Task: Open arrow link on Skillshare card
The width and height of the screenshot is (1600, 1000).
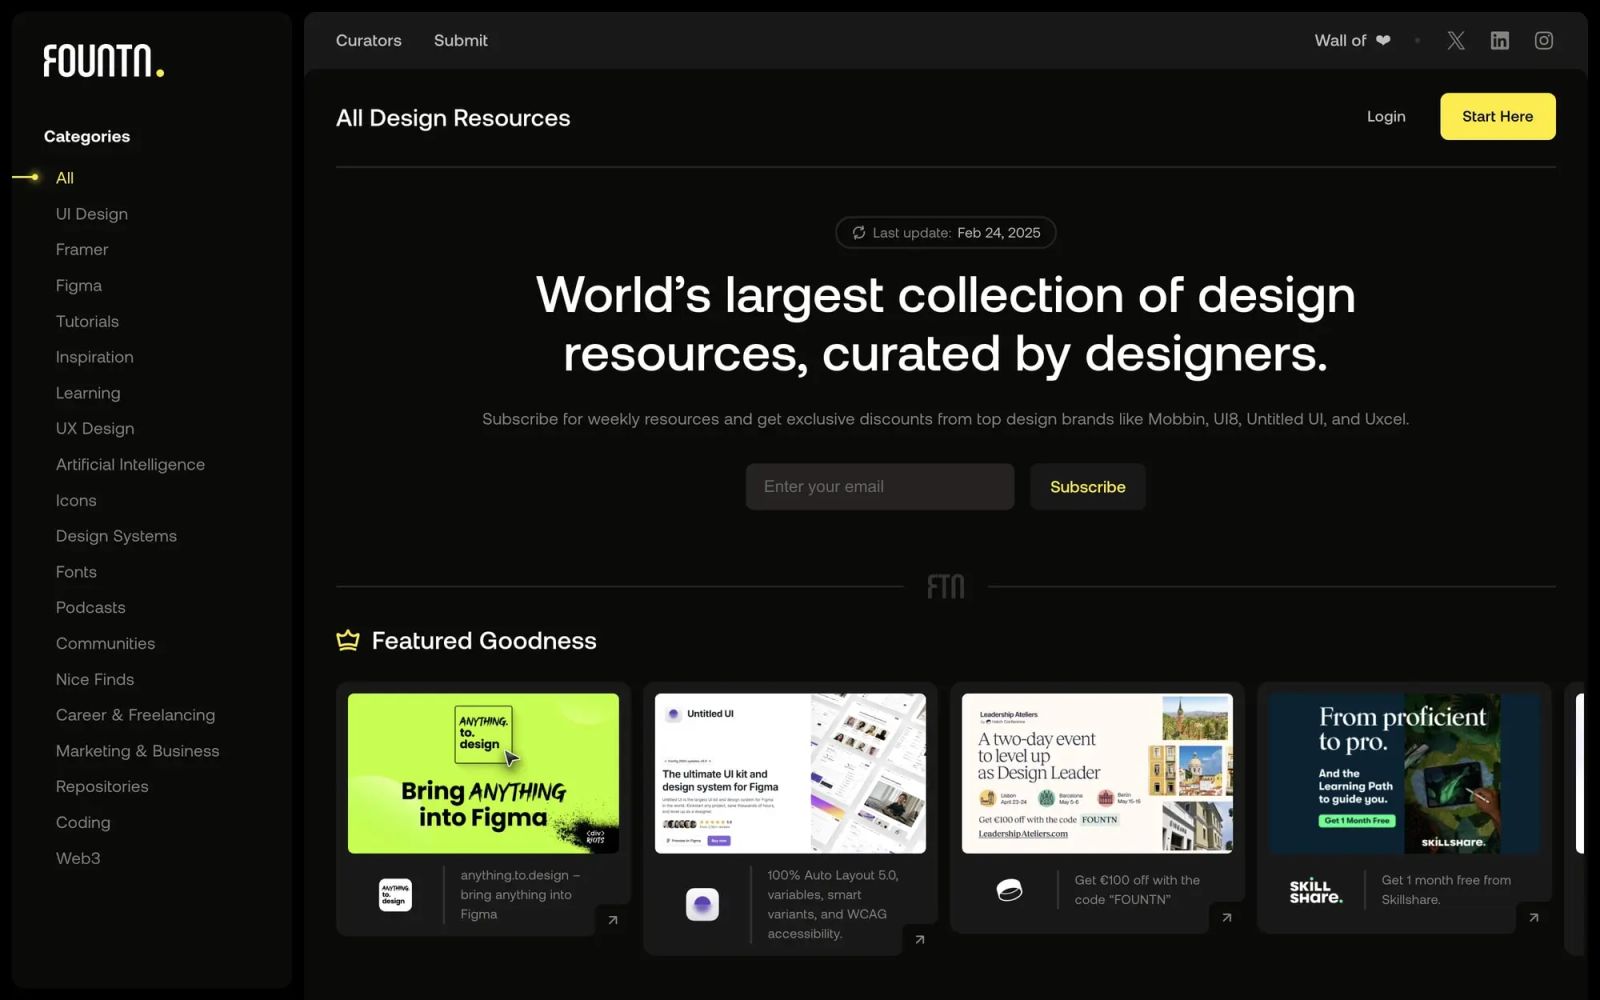Action: point(1534,917)
